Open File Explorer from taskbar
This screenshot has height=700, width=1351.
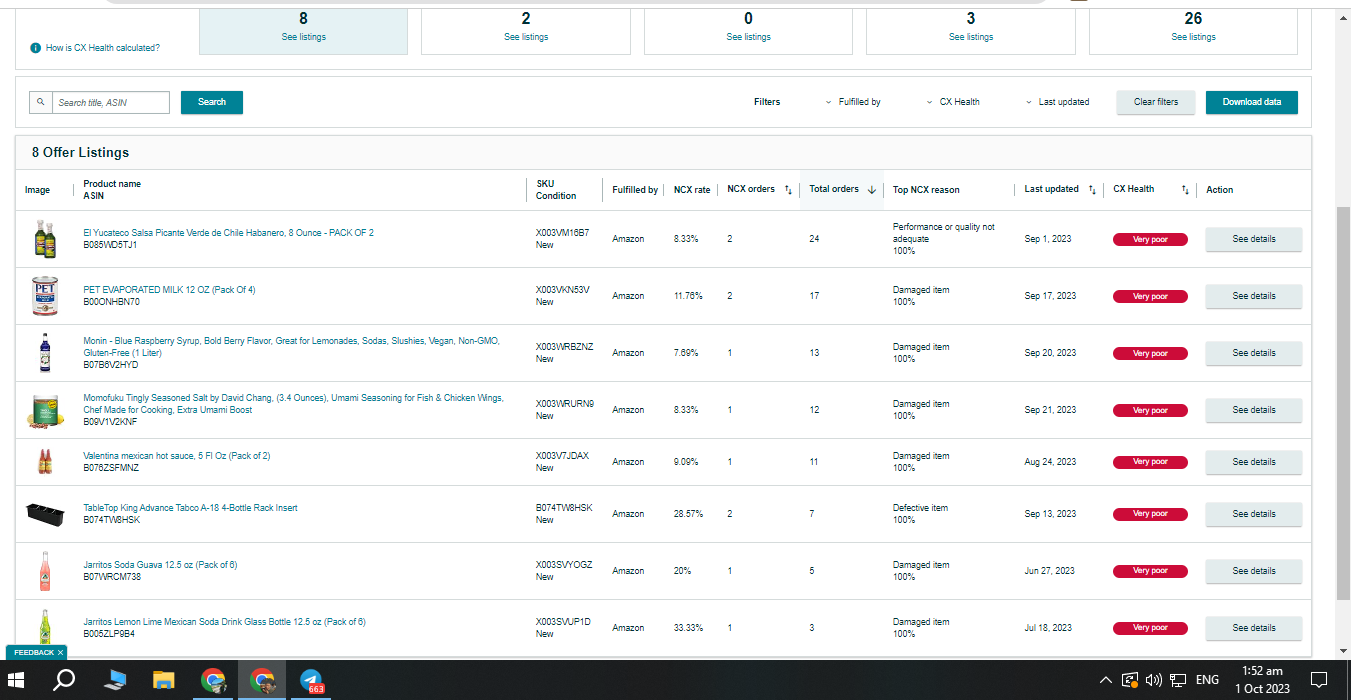163,680
